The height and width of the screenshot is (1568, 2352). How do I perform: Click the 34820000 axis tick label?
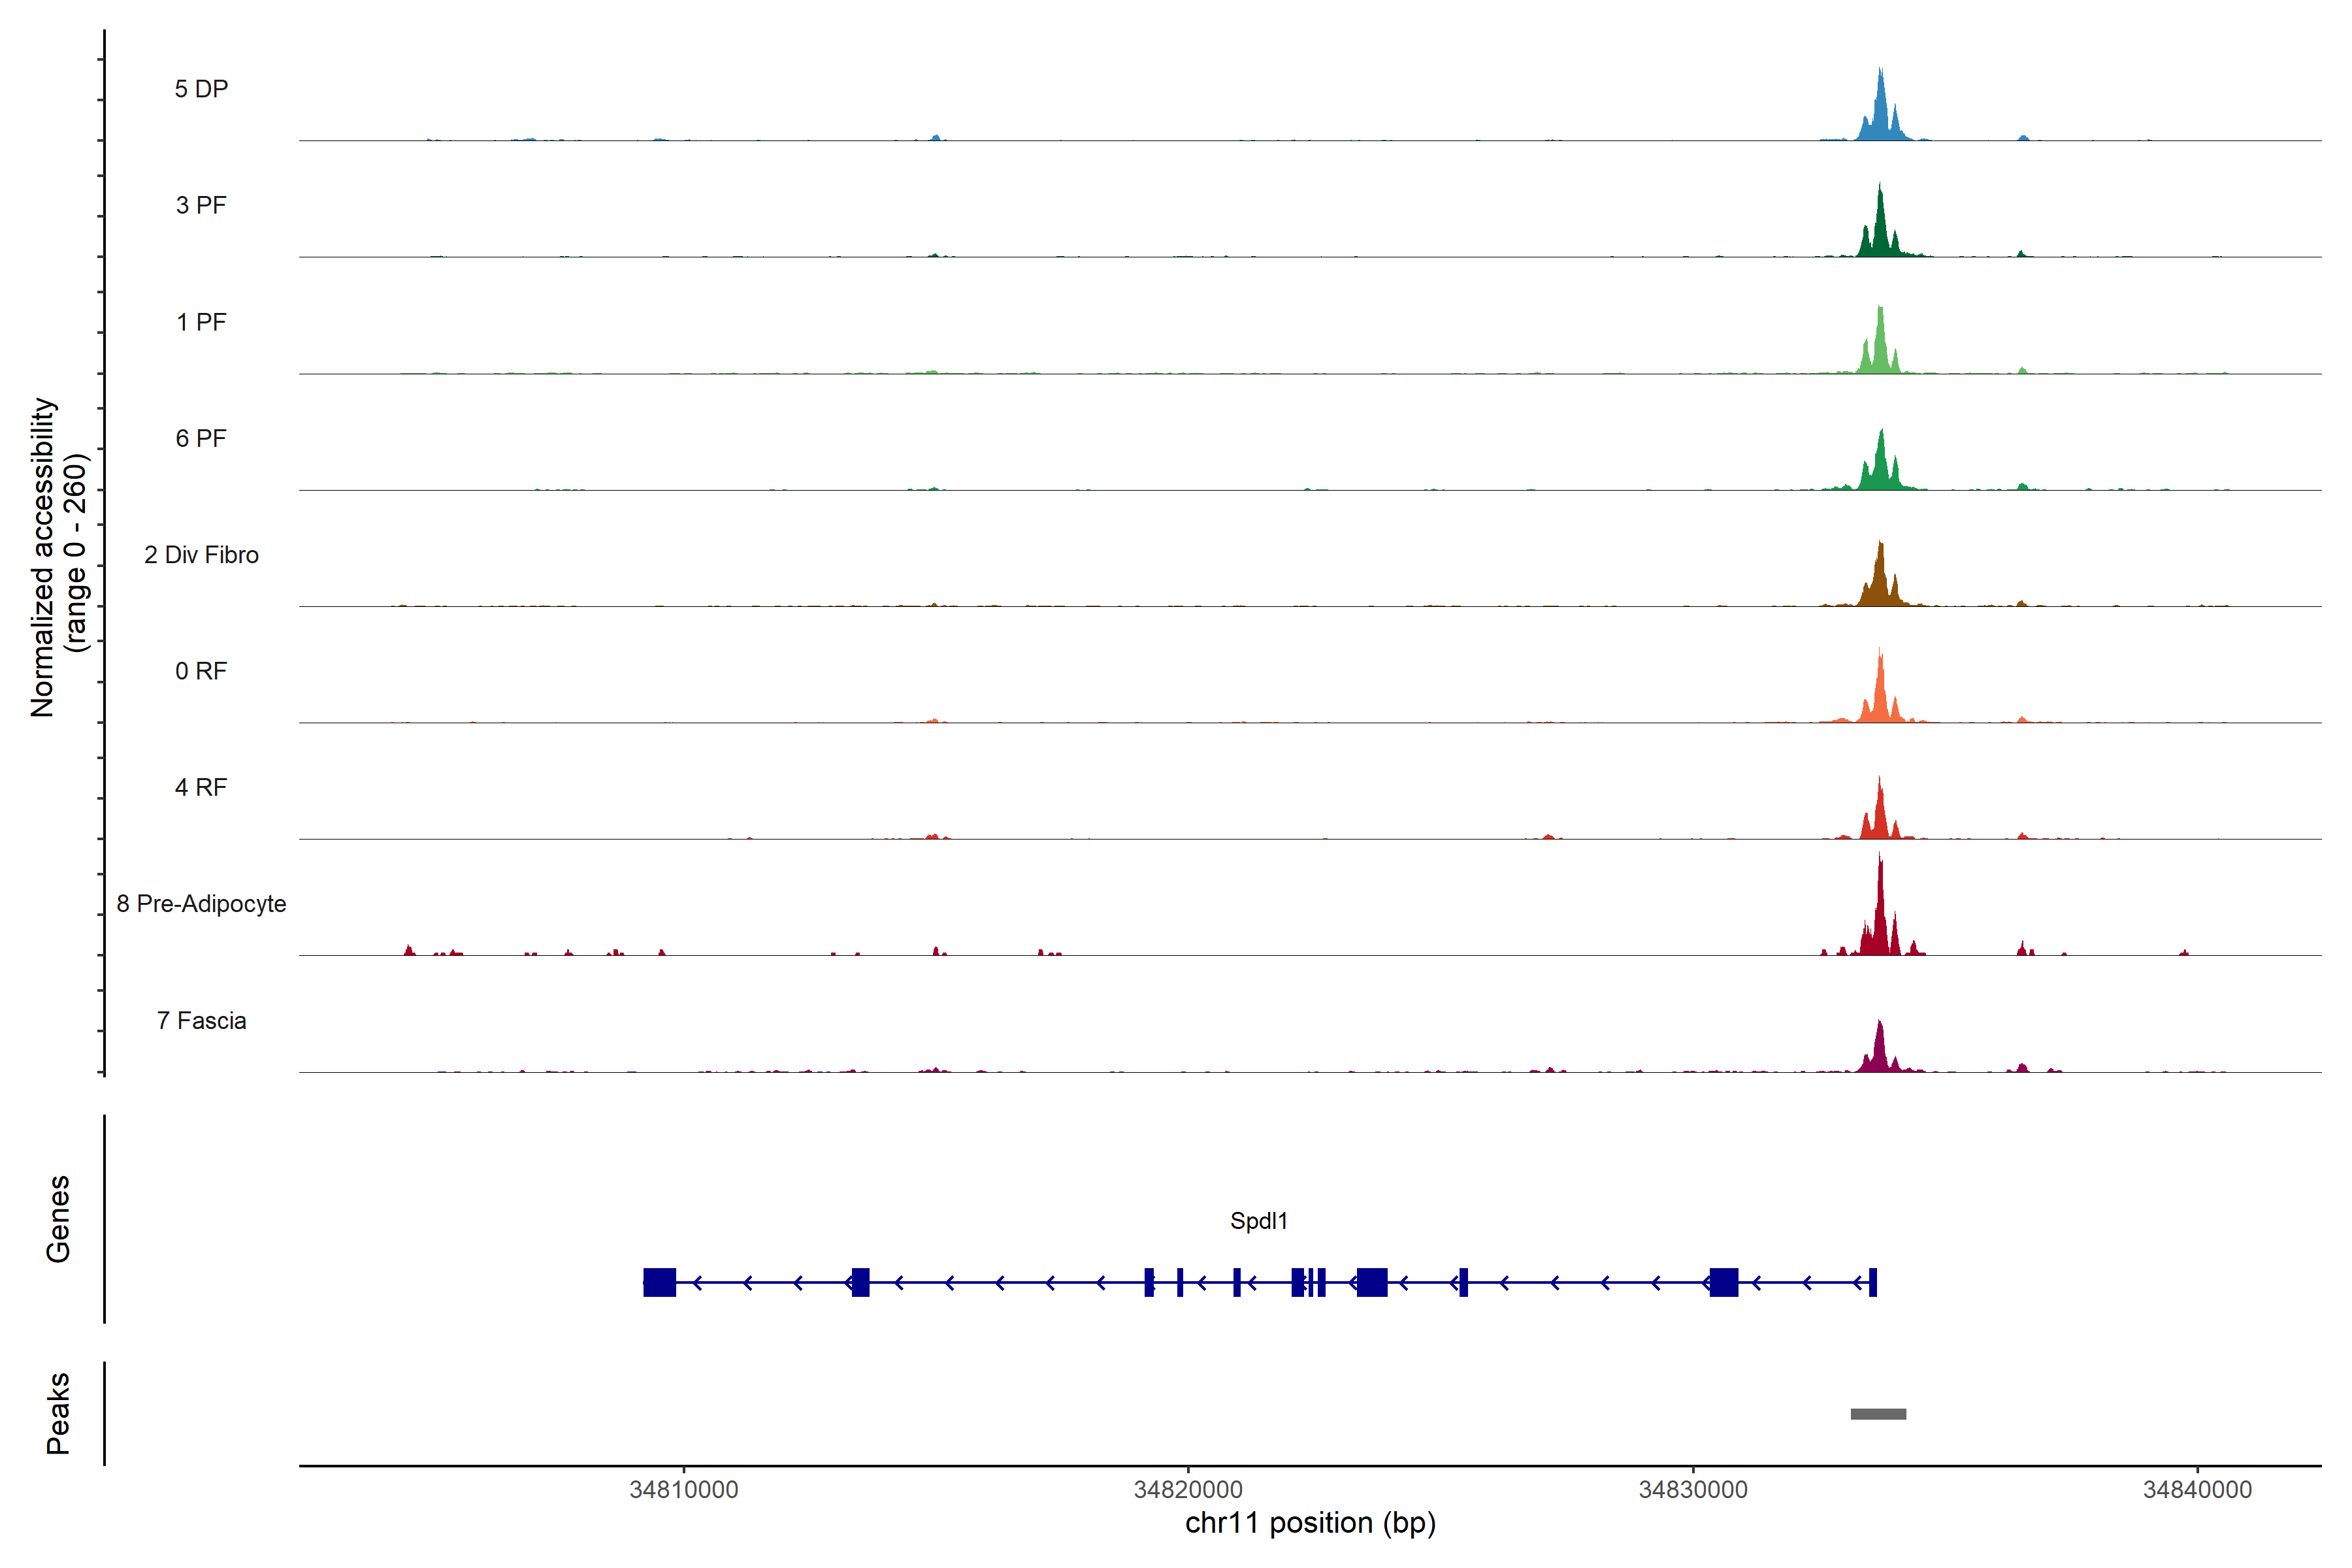coord(1188,1490)
